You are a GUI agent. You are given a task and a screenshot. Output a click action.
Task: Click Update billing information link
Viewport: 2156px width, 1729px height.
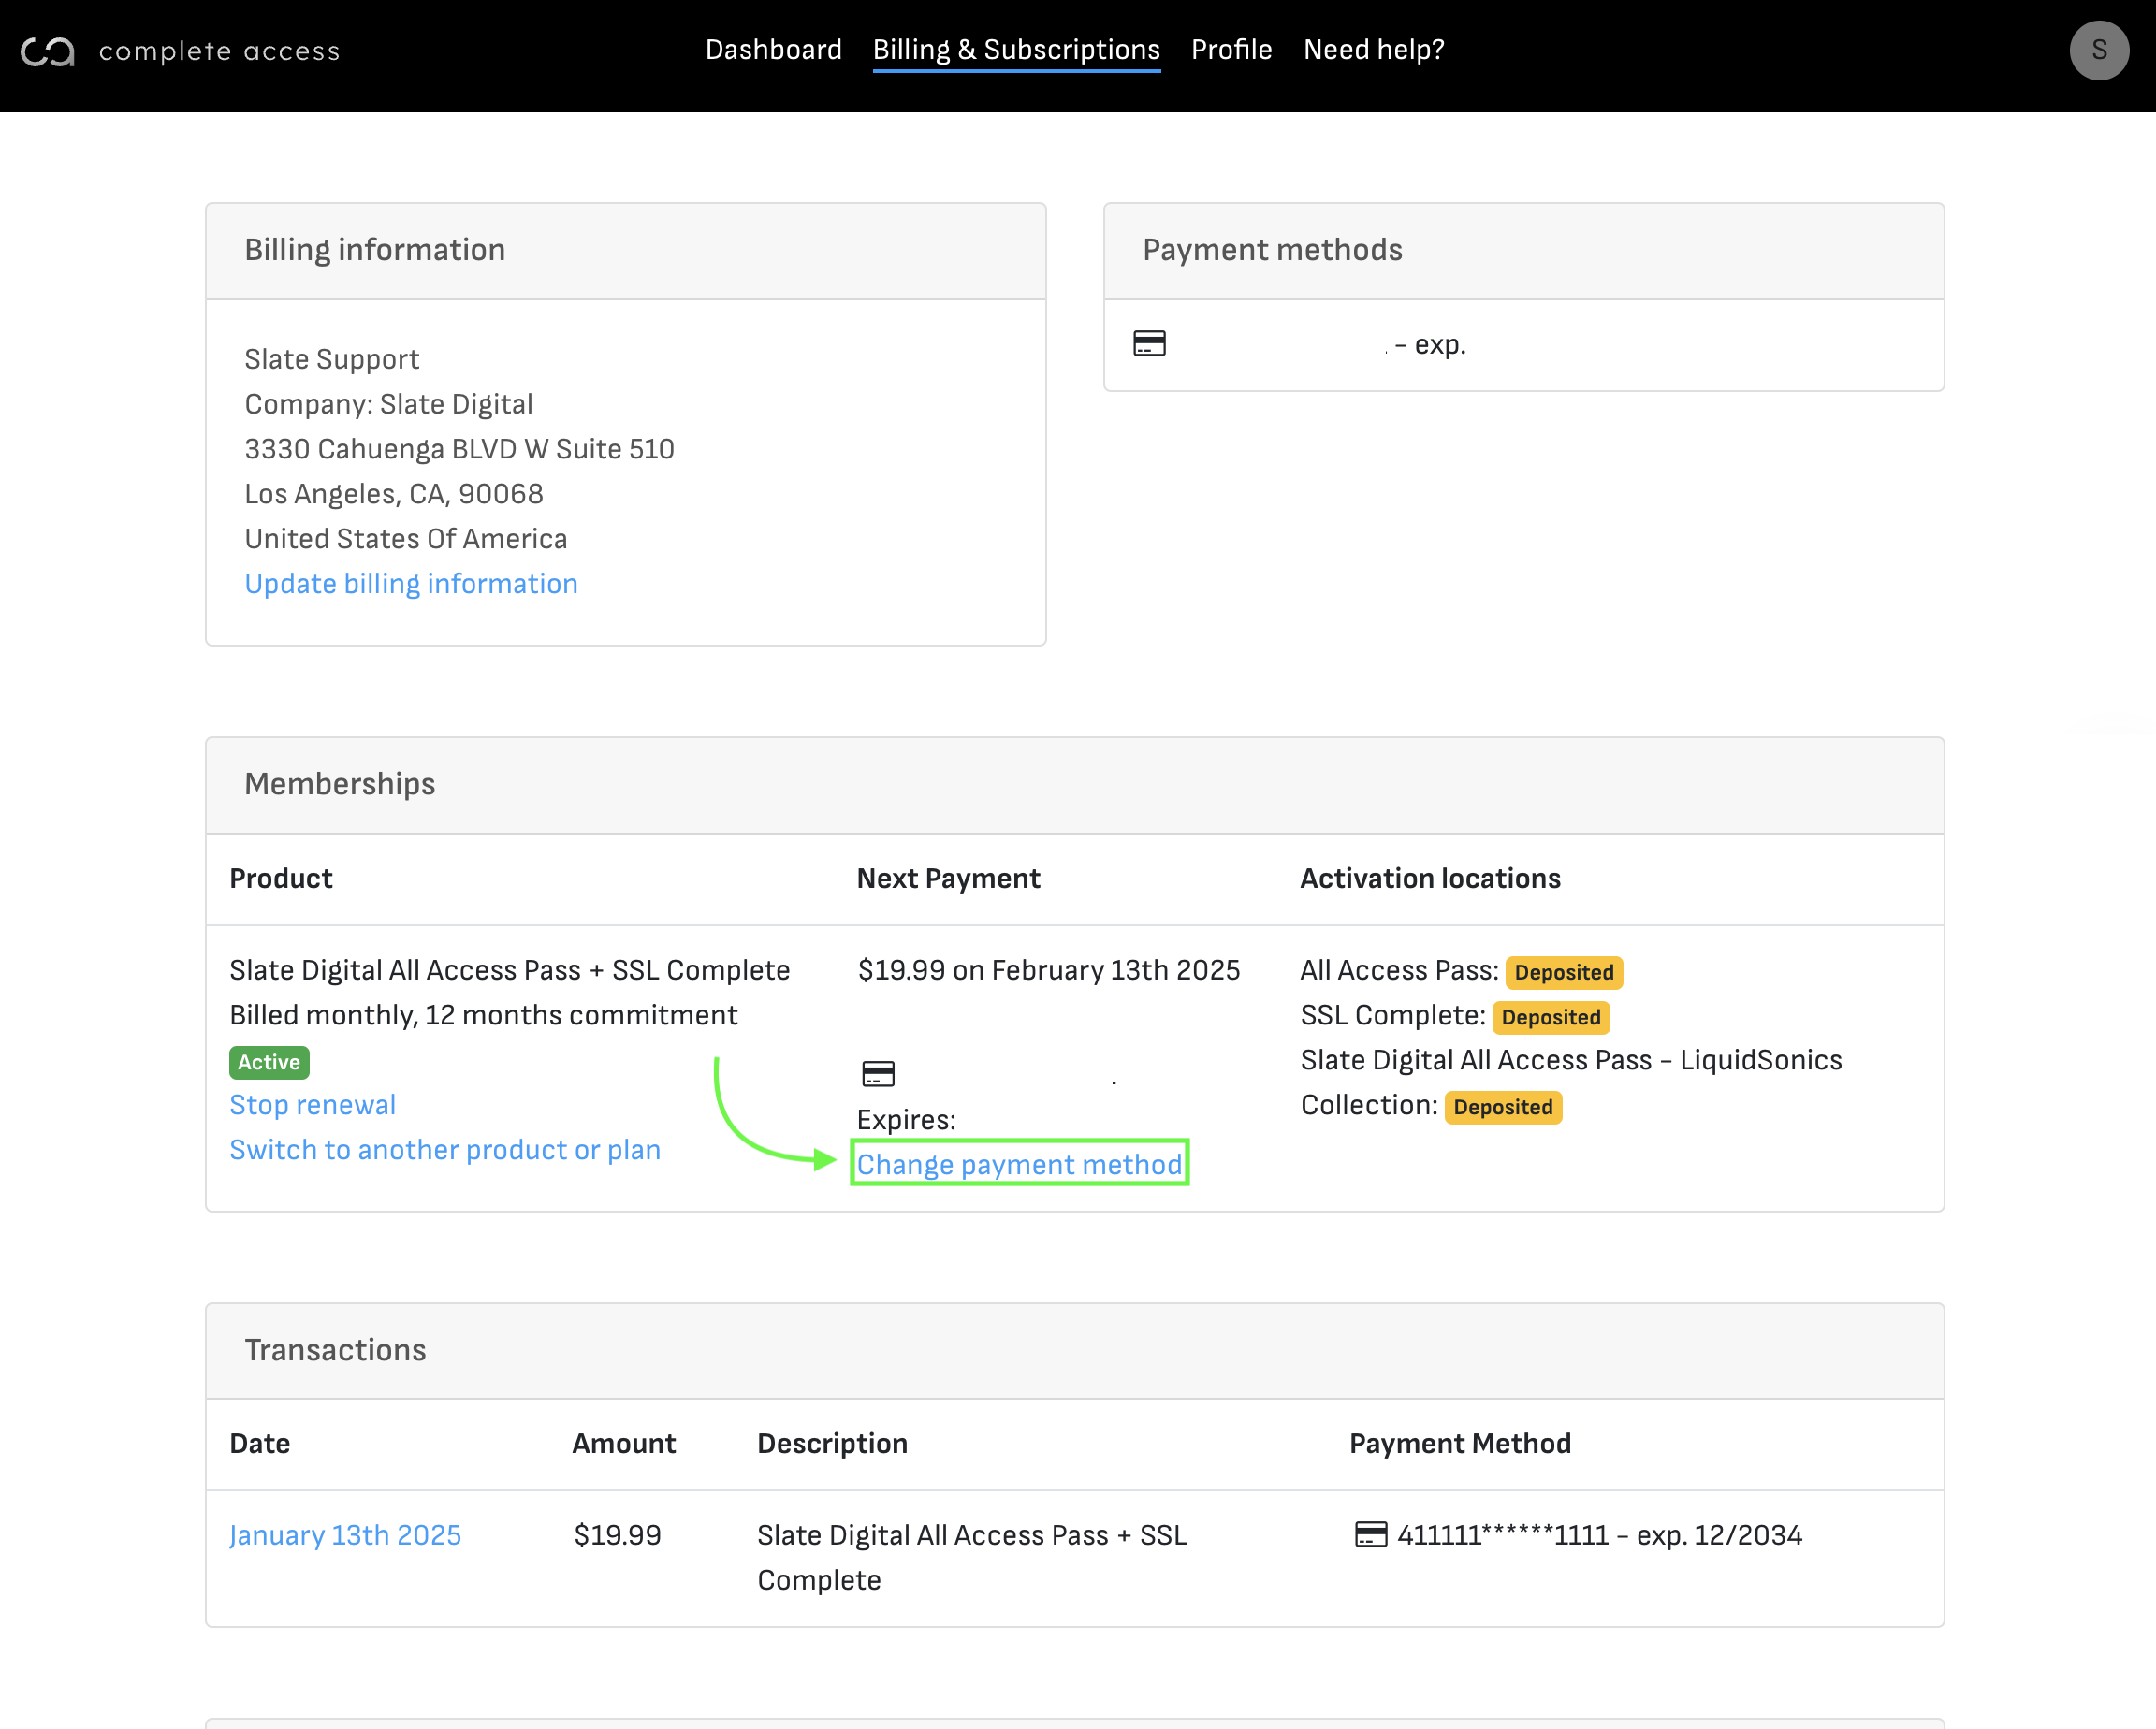[411, 584]
